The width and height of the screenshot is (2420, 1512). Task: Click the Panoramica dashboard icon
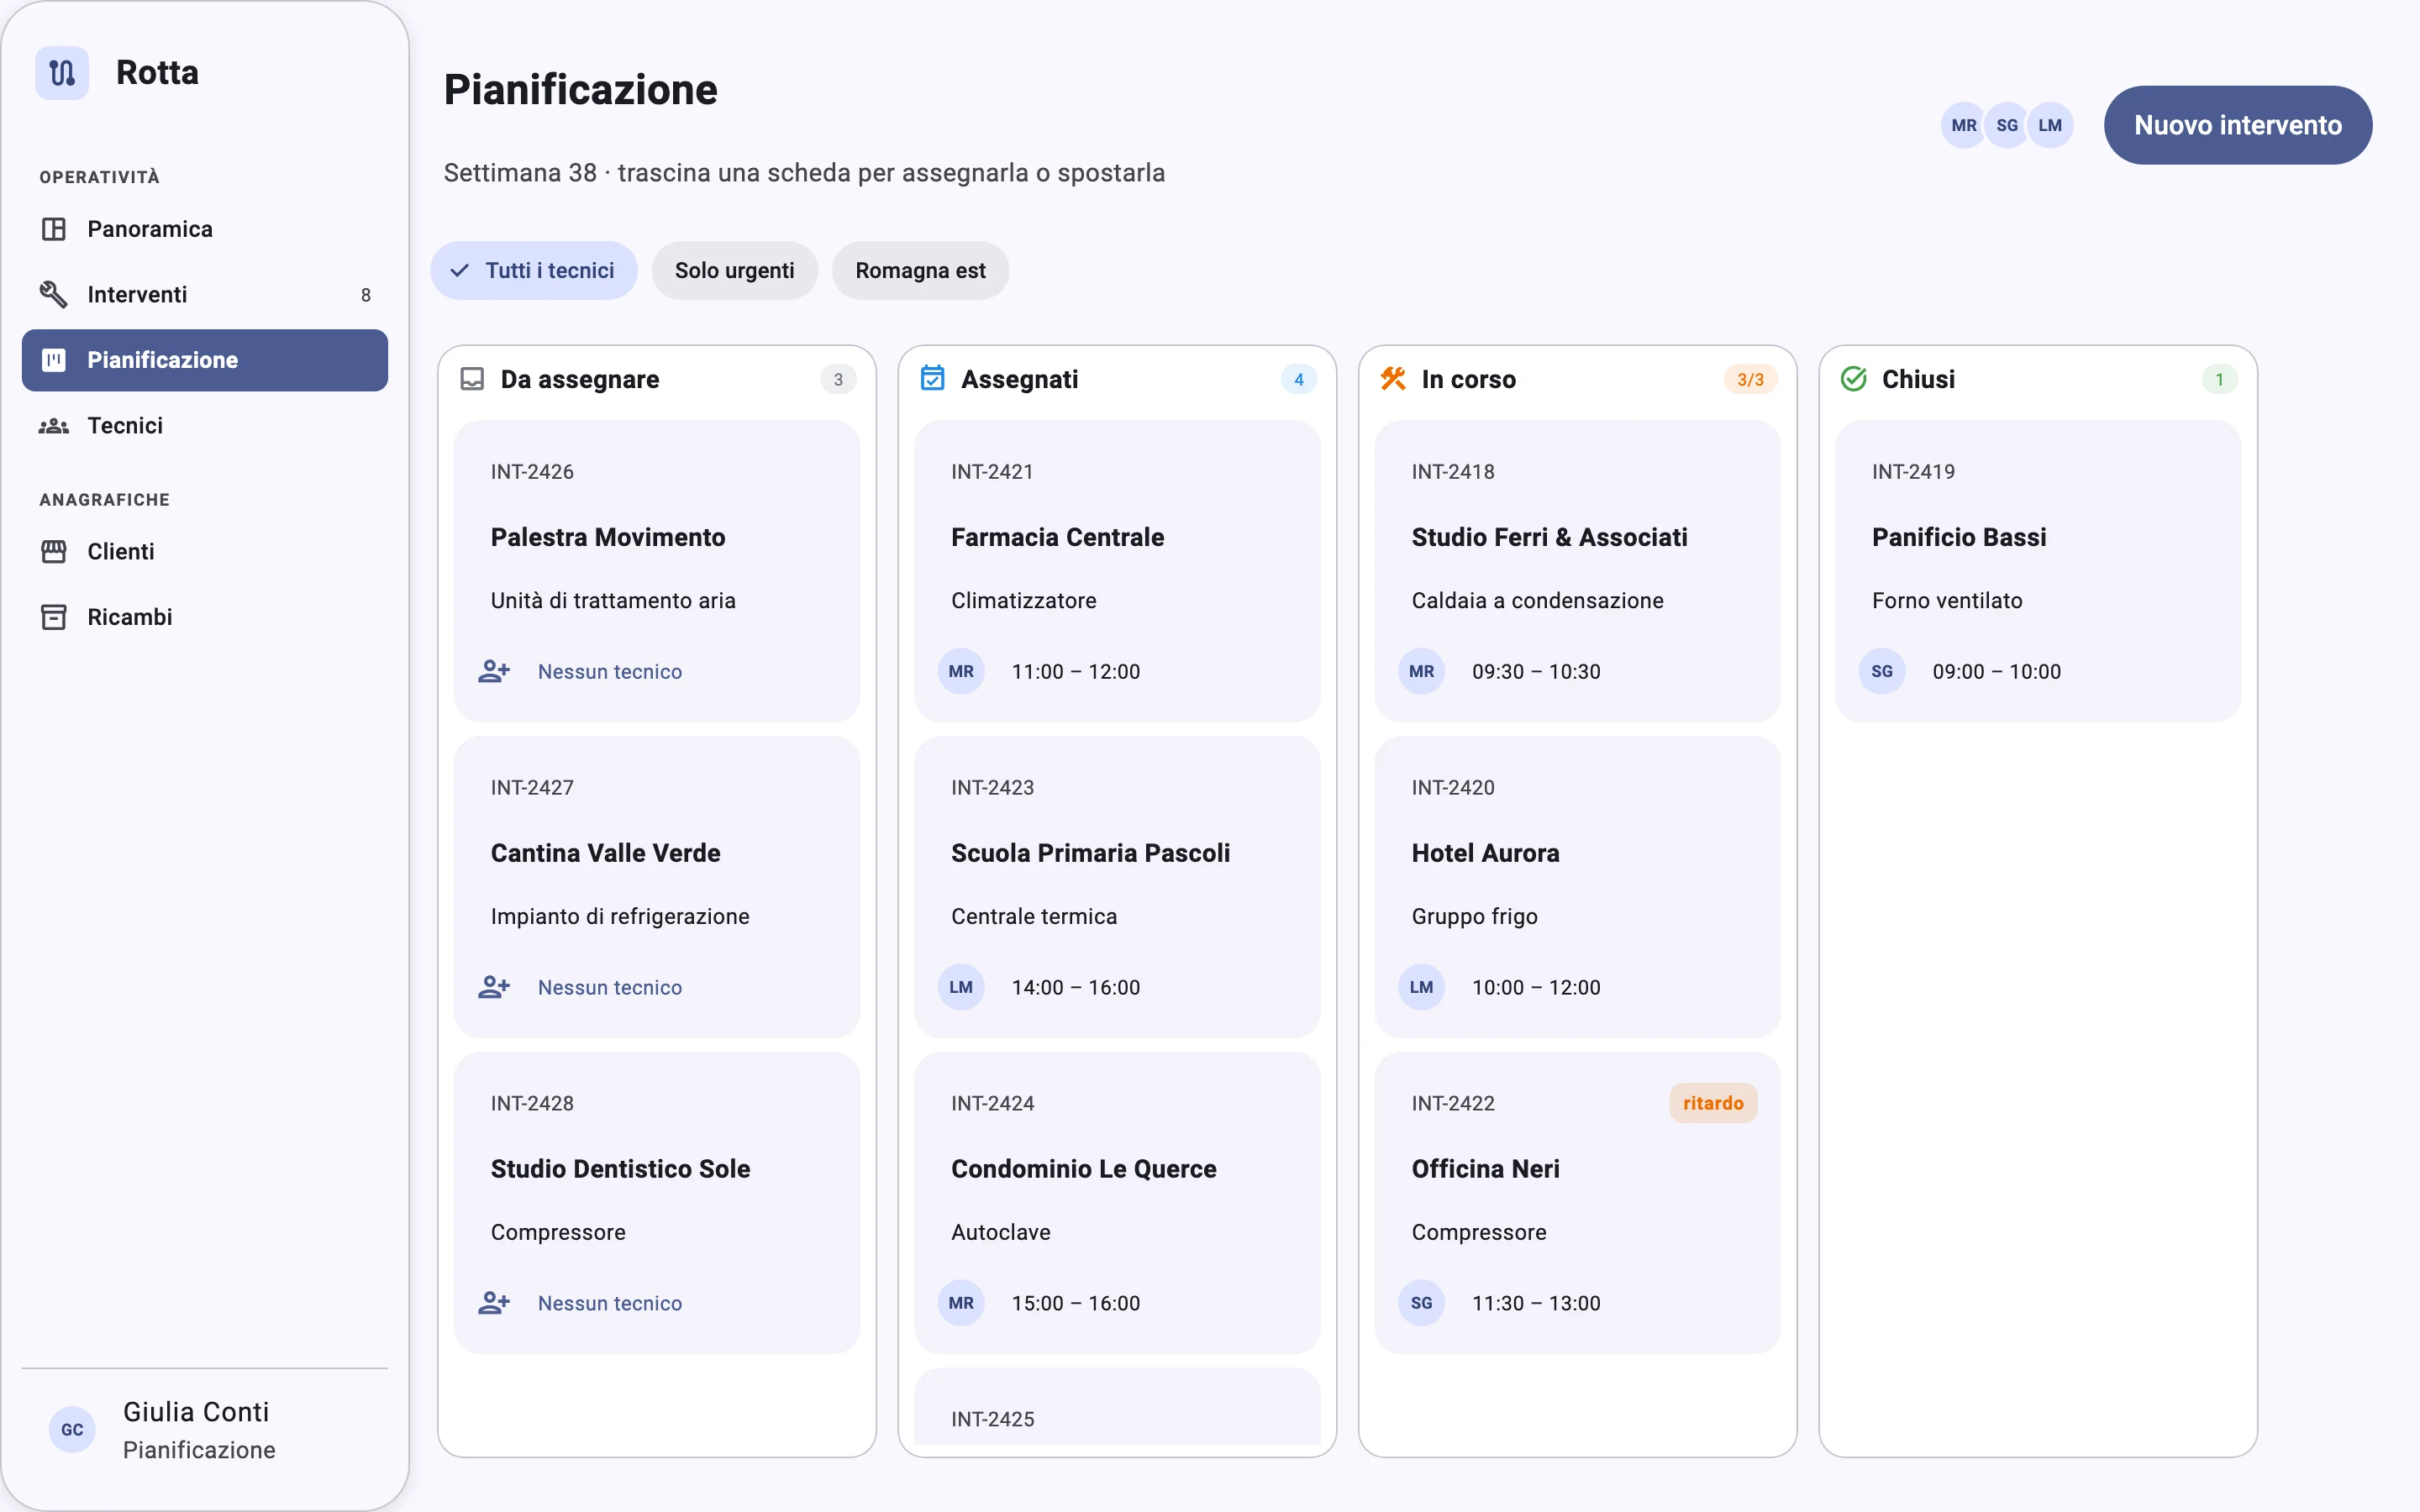[54, 229]
